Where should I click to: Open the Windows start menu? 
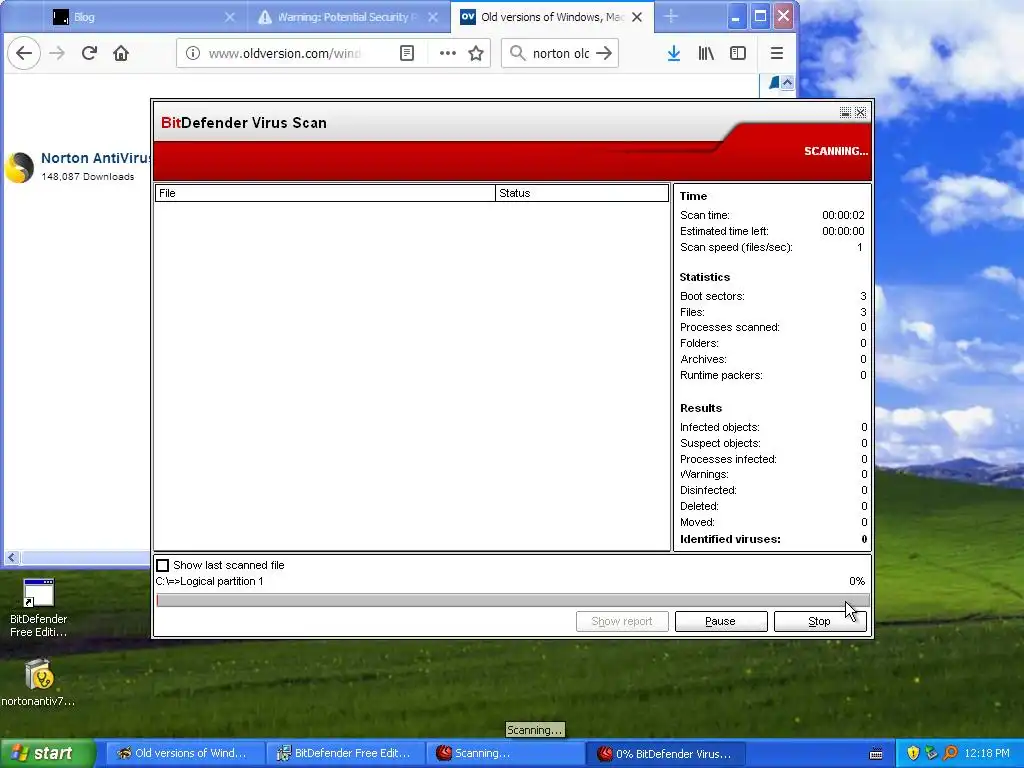(48, 754)
